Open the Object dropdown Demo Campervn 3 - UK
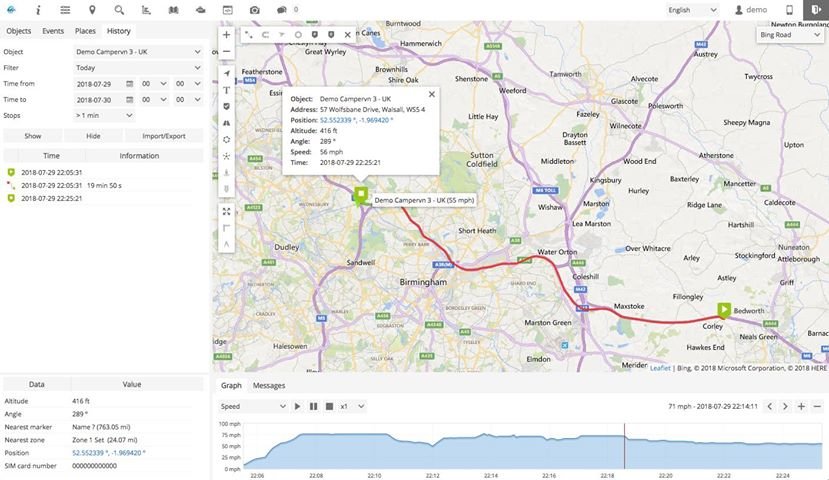This screenshot has height=480, width=829. click(x=138, y=51)
